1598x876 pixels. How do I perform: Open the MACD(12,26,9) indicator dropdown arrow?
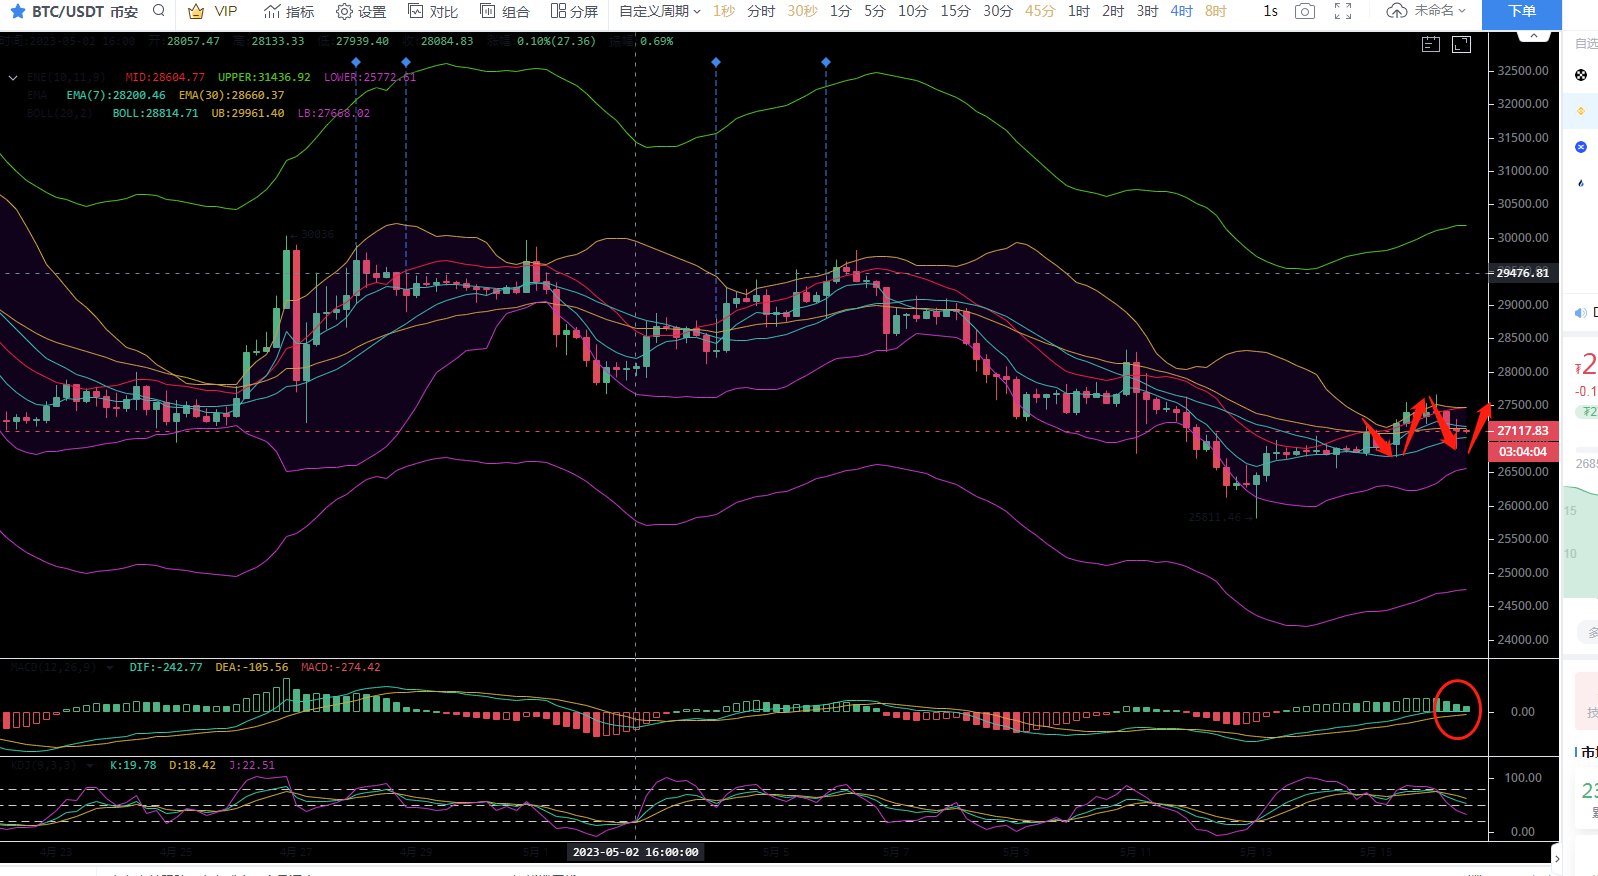point(110,668)
